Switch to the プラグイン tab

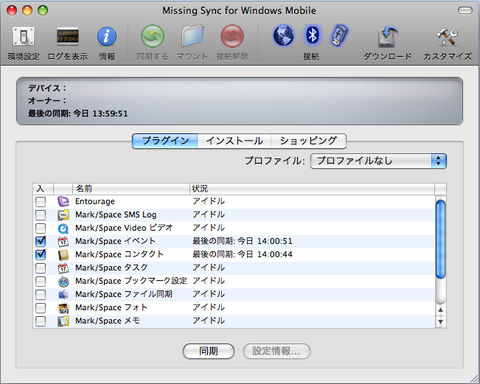pos(165,141)
